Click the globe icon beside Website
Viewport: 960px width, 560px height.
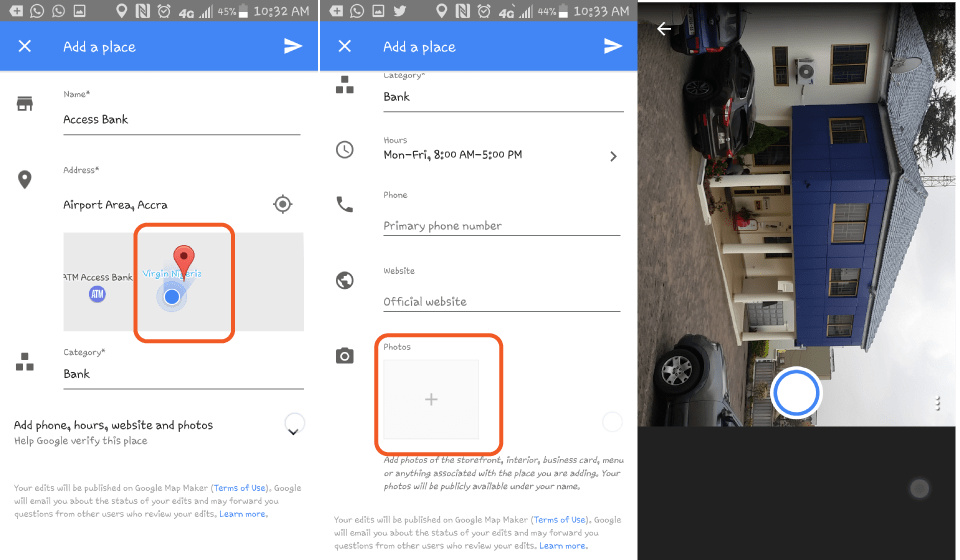point(345,280)
